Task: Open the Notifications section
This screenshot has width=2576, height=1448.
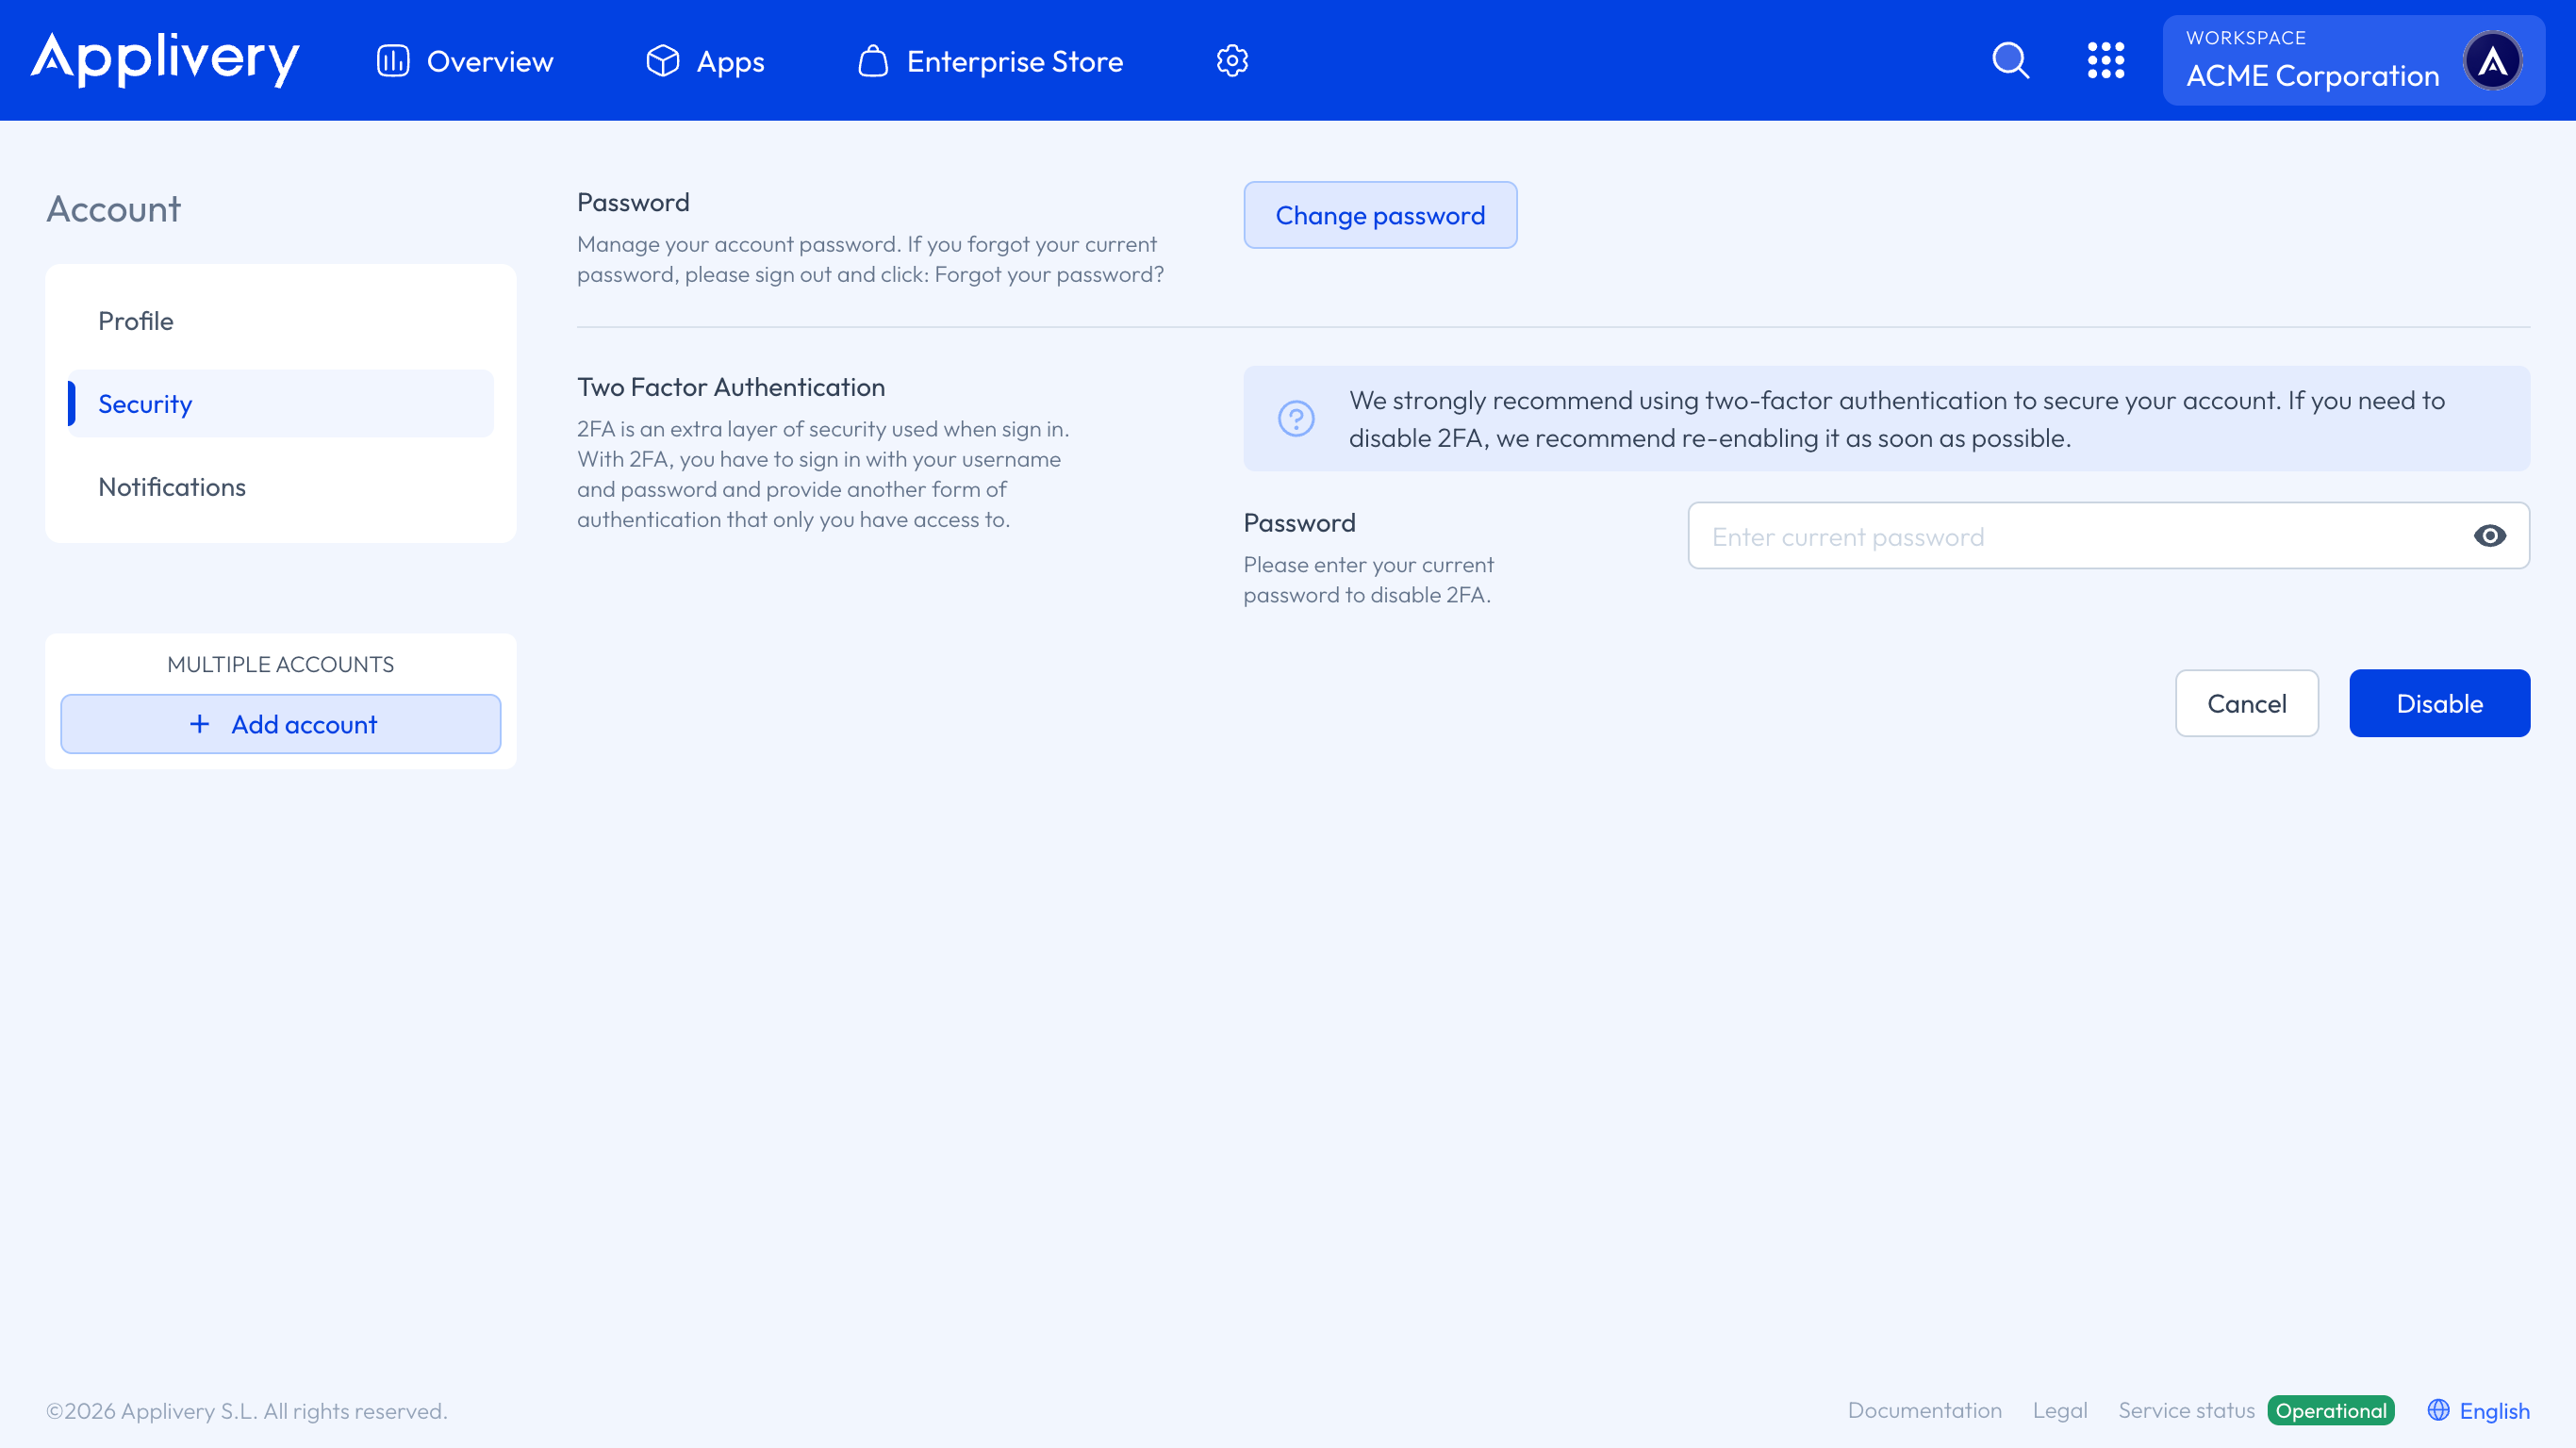Action: point(172,487)
